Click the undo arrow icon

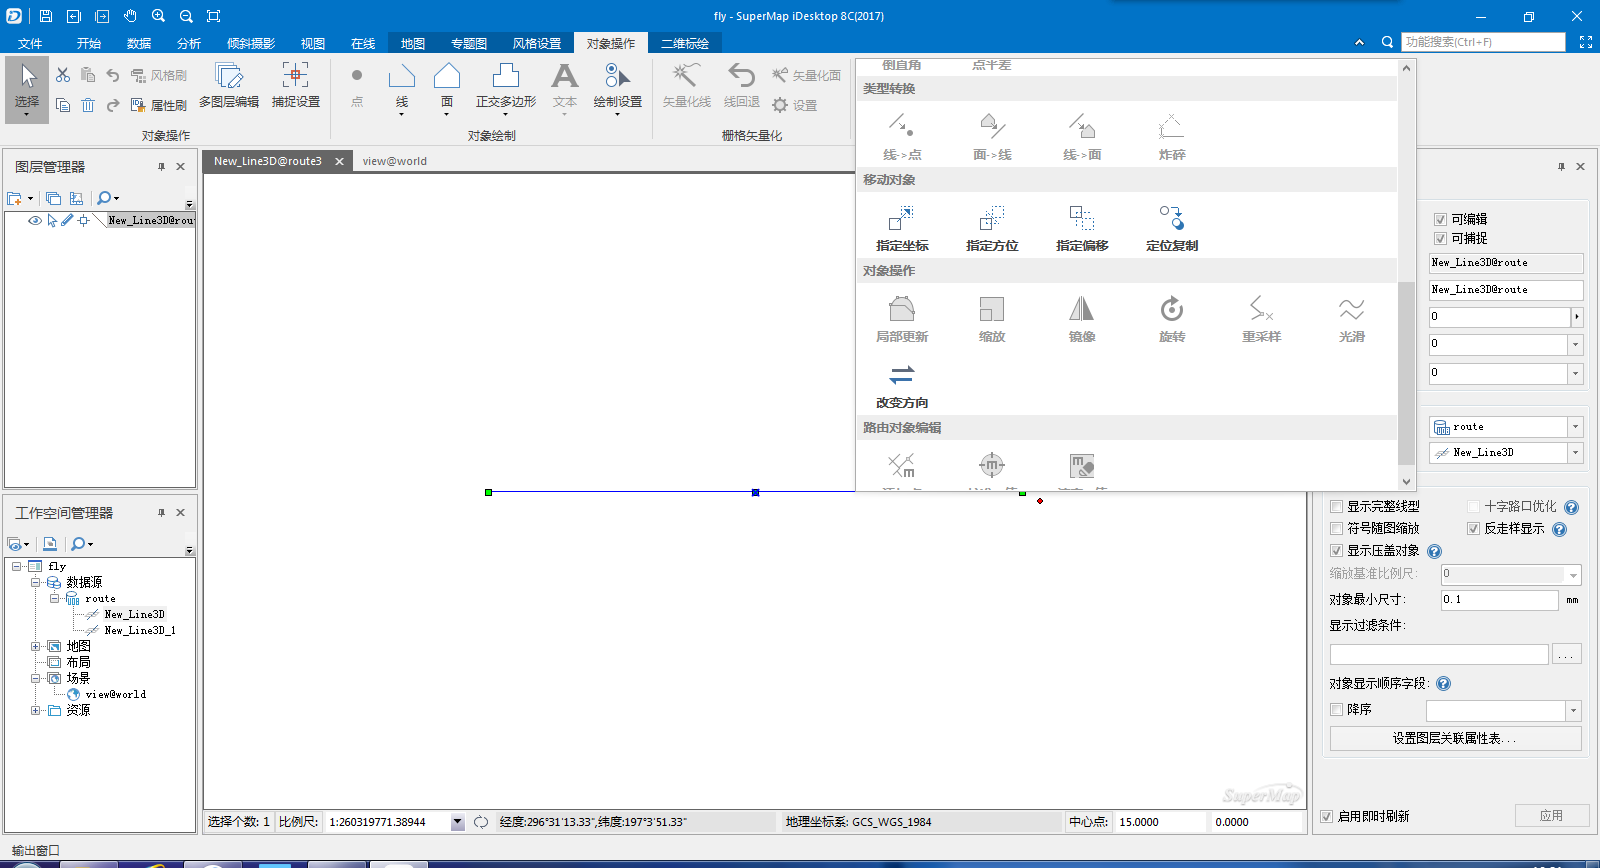click(x=113, y=75)
